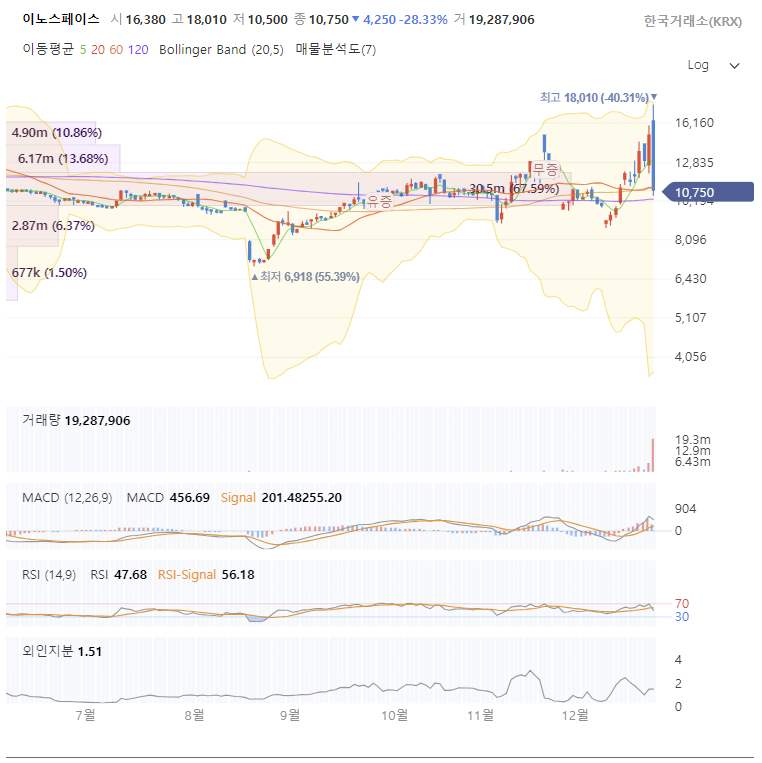Click the MACD Signal value label
762x763 pixels.
tap(238, 498)
